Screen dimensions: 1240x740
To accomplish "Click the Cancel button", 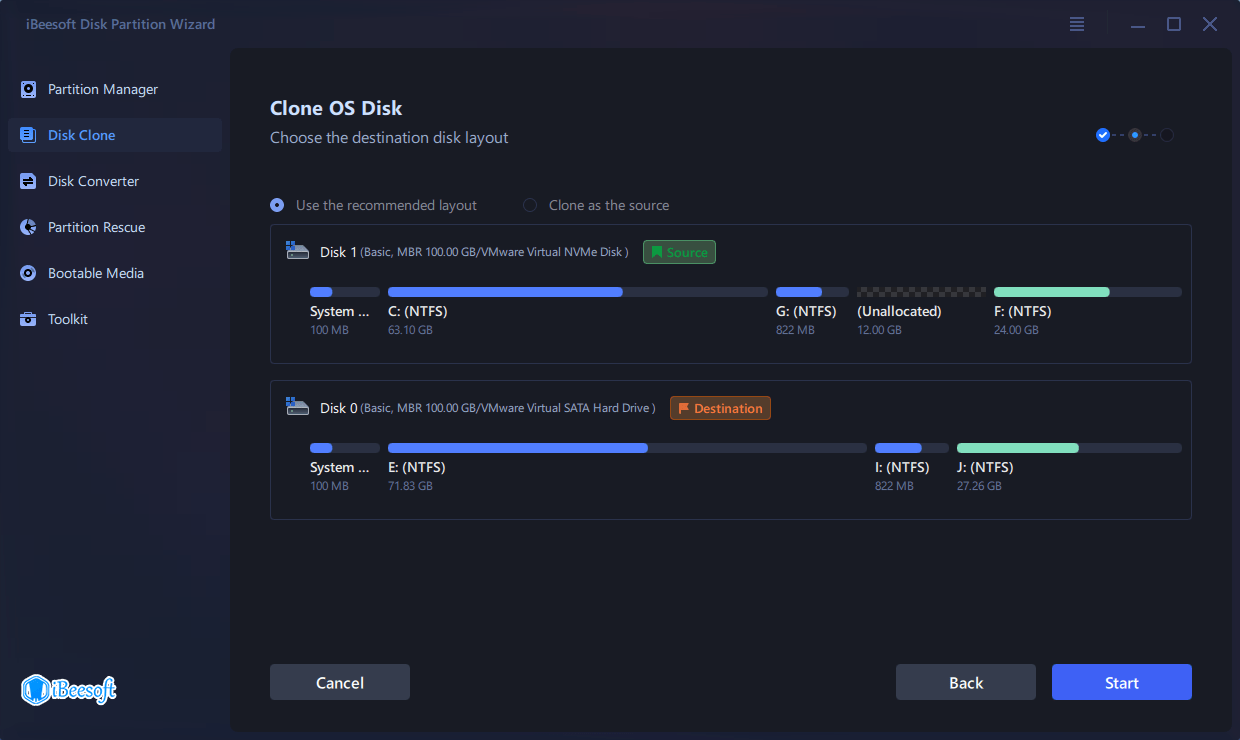I will tap(340, 682).
